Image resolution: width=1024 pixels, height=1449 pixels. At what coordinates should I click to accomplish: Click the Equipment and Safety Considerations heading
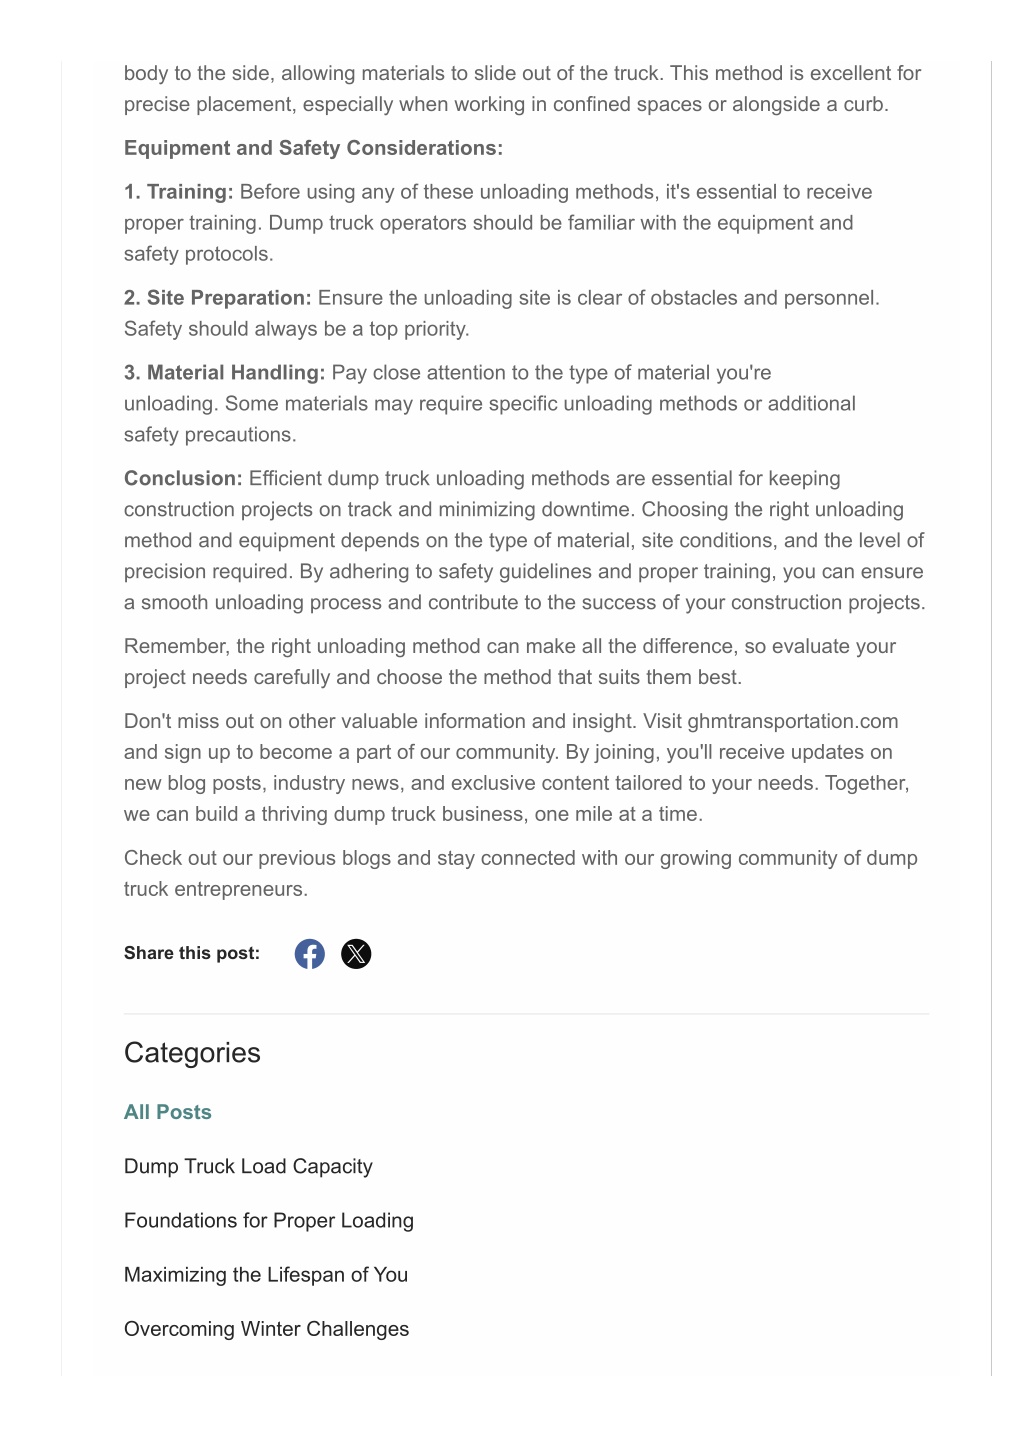[314, 148]
